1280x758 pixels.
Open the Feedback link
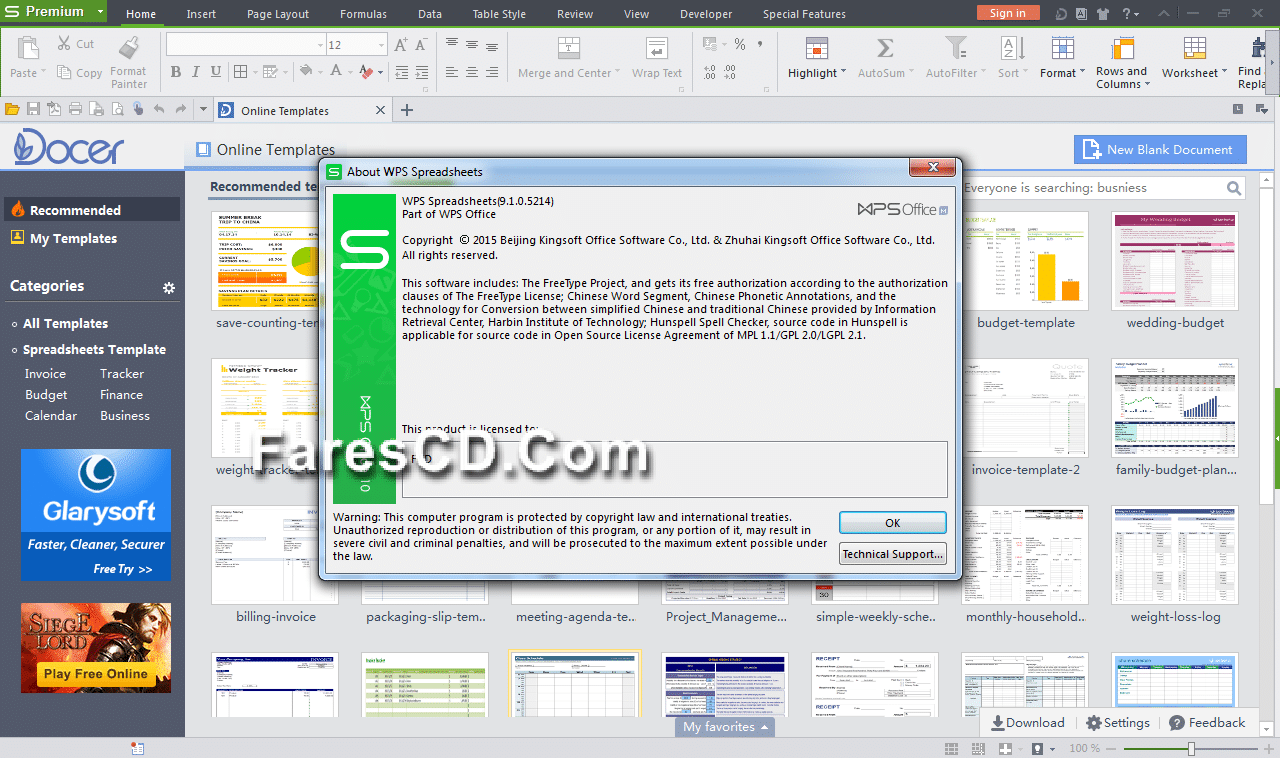click(x=1207, y=723)
